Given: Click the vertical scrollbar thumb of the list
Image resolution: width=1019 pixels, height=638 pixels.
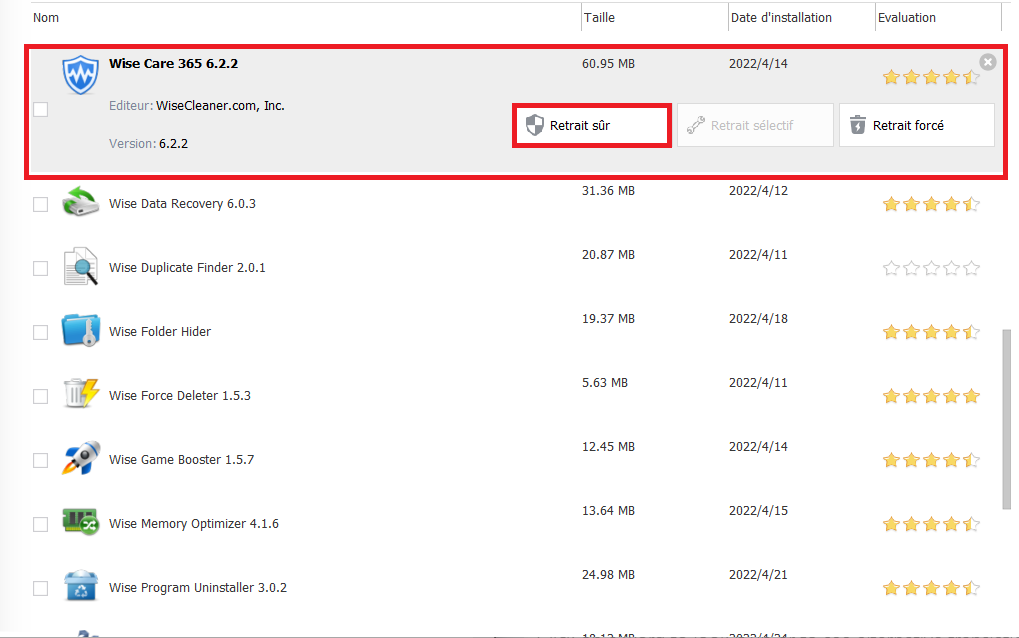Looking at the screenshot, I should click(x=1007, y=419).
